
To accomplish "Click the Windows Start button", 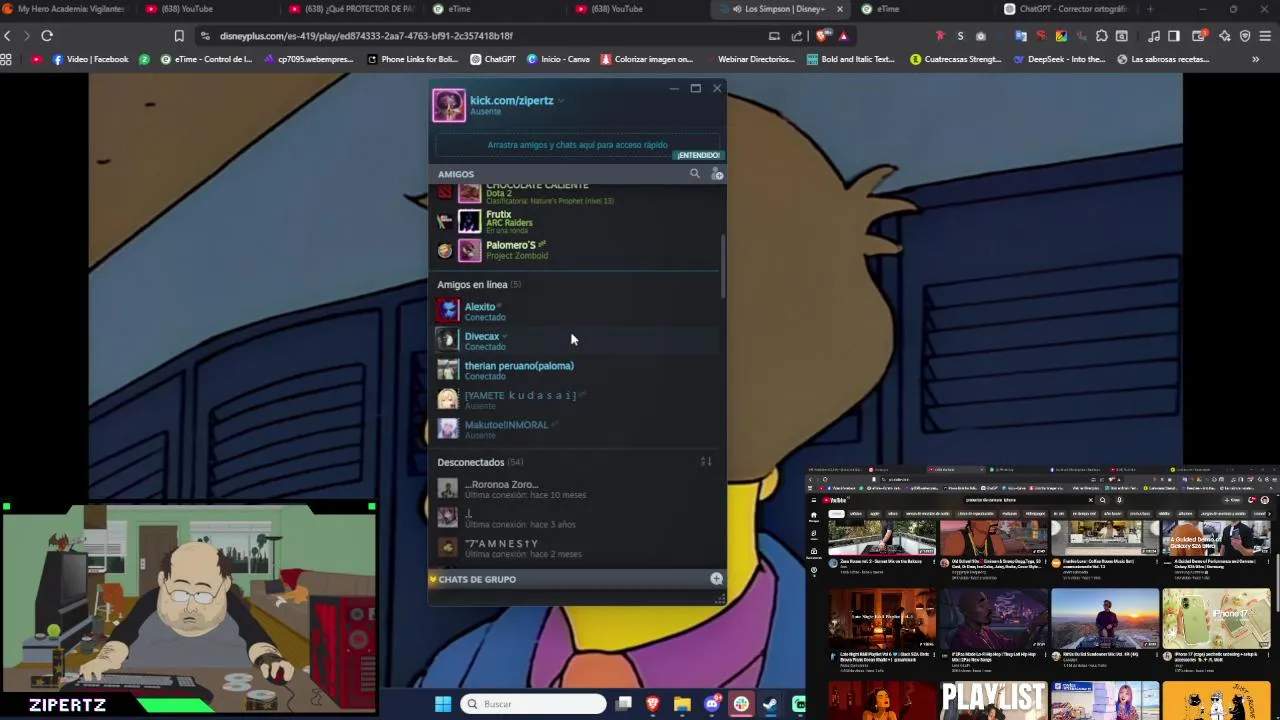I will [443, 704].
